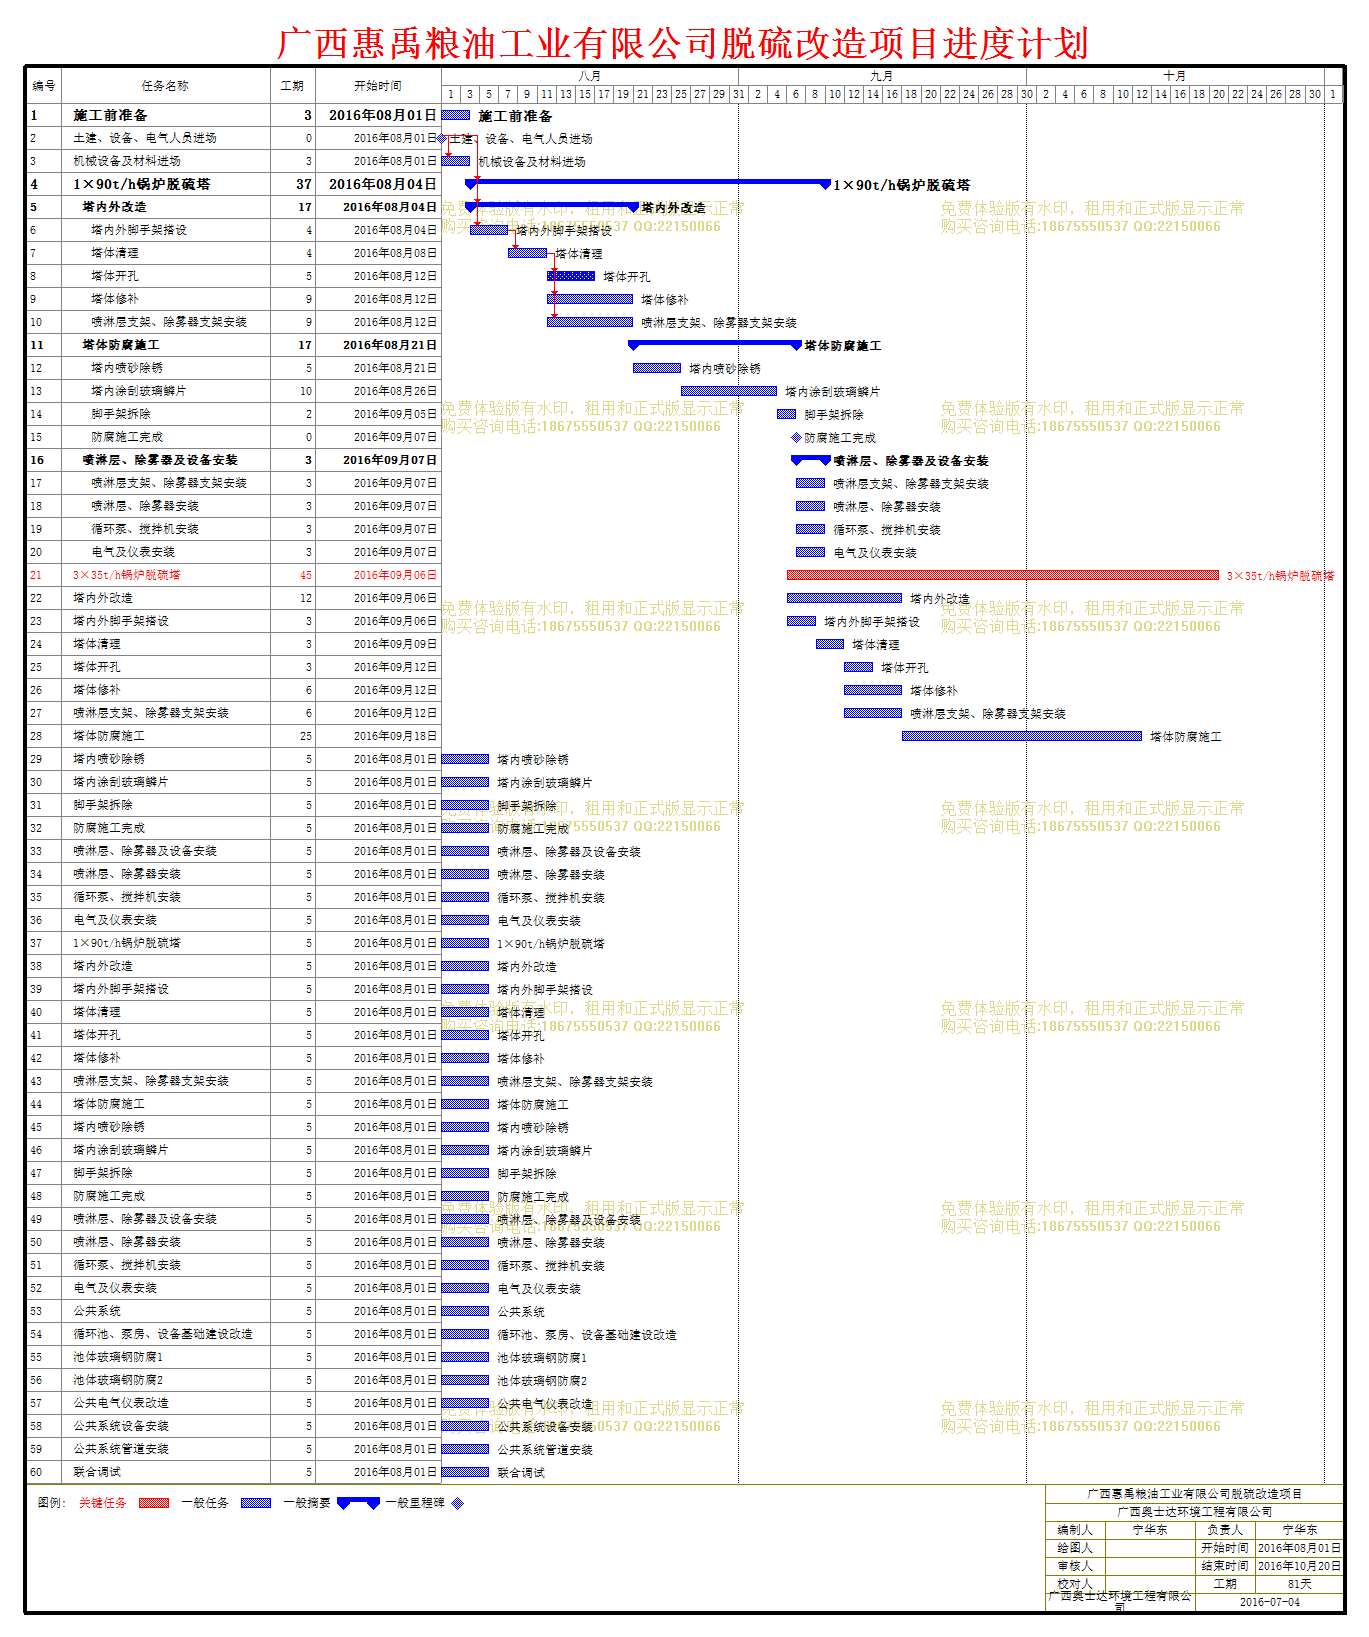Select task name 循环泵、搅拌机安装 in row 19
The height and width of the screenshot is (1637, 1369).
coord(145,529)
